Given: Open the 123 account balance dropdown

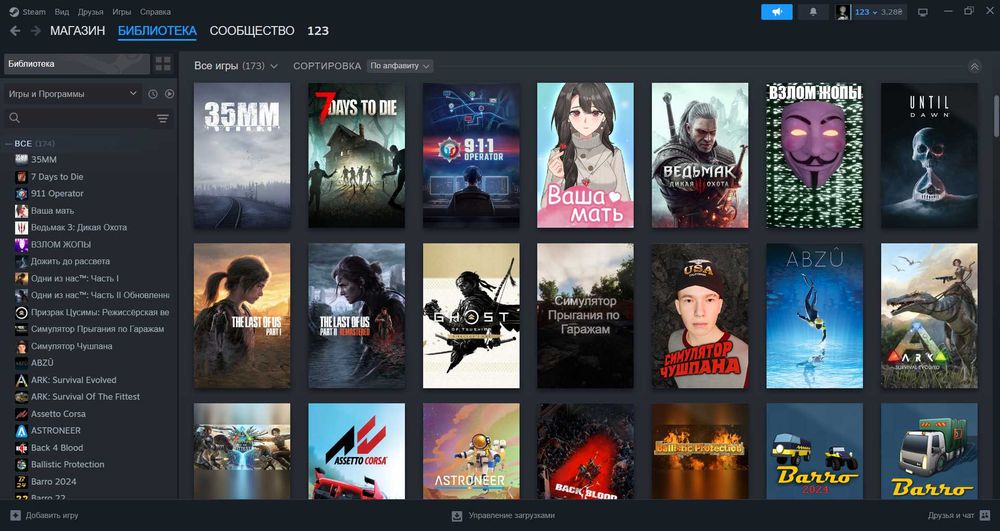Looking at the screenshot, I should 879,12.
